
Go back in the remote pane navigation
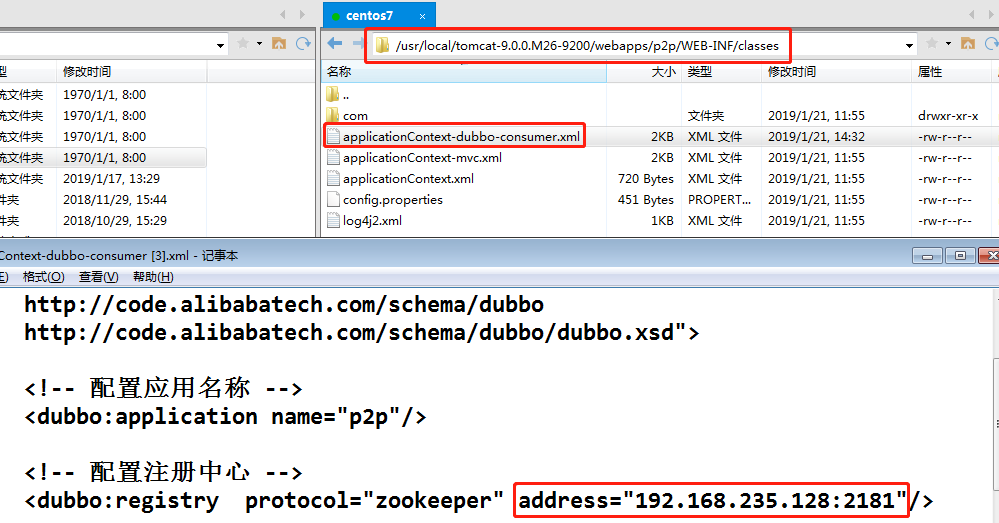(x=334, y=44)
